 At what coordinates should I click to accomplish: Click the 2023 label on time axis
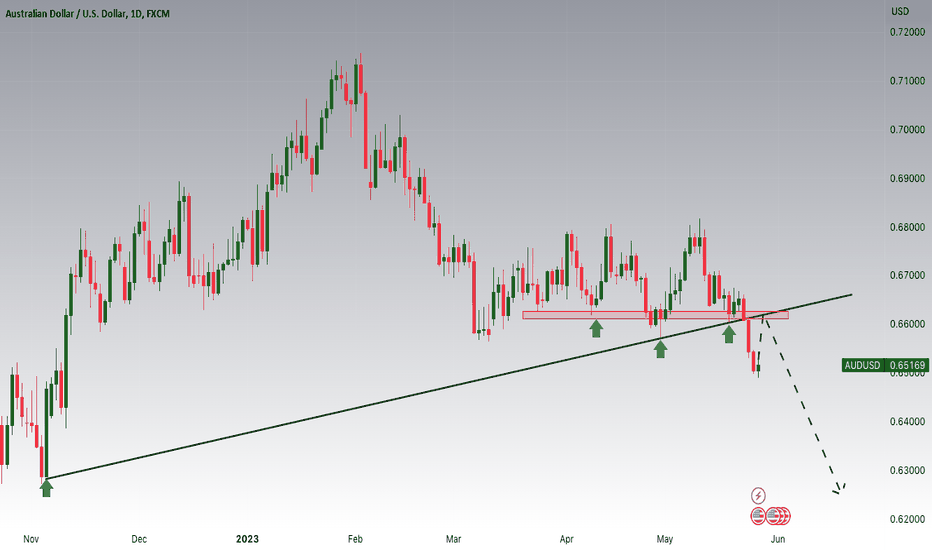[247, 539]
